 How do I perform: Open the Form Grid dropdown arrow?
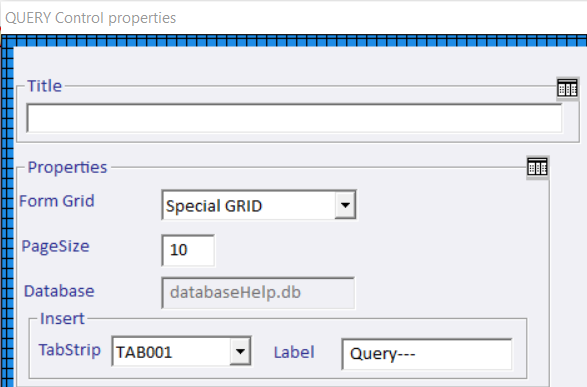click(x=345, y=205)
